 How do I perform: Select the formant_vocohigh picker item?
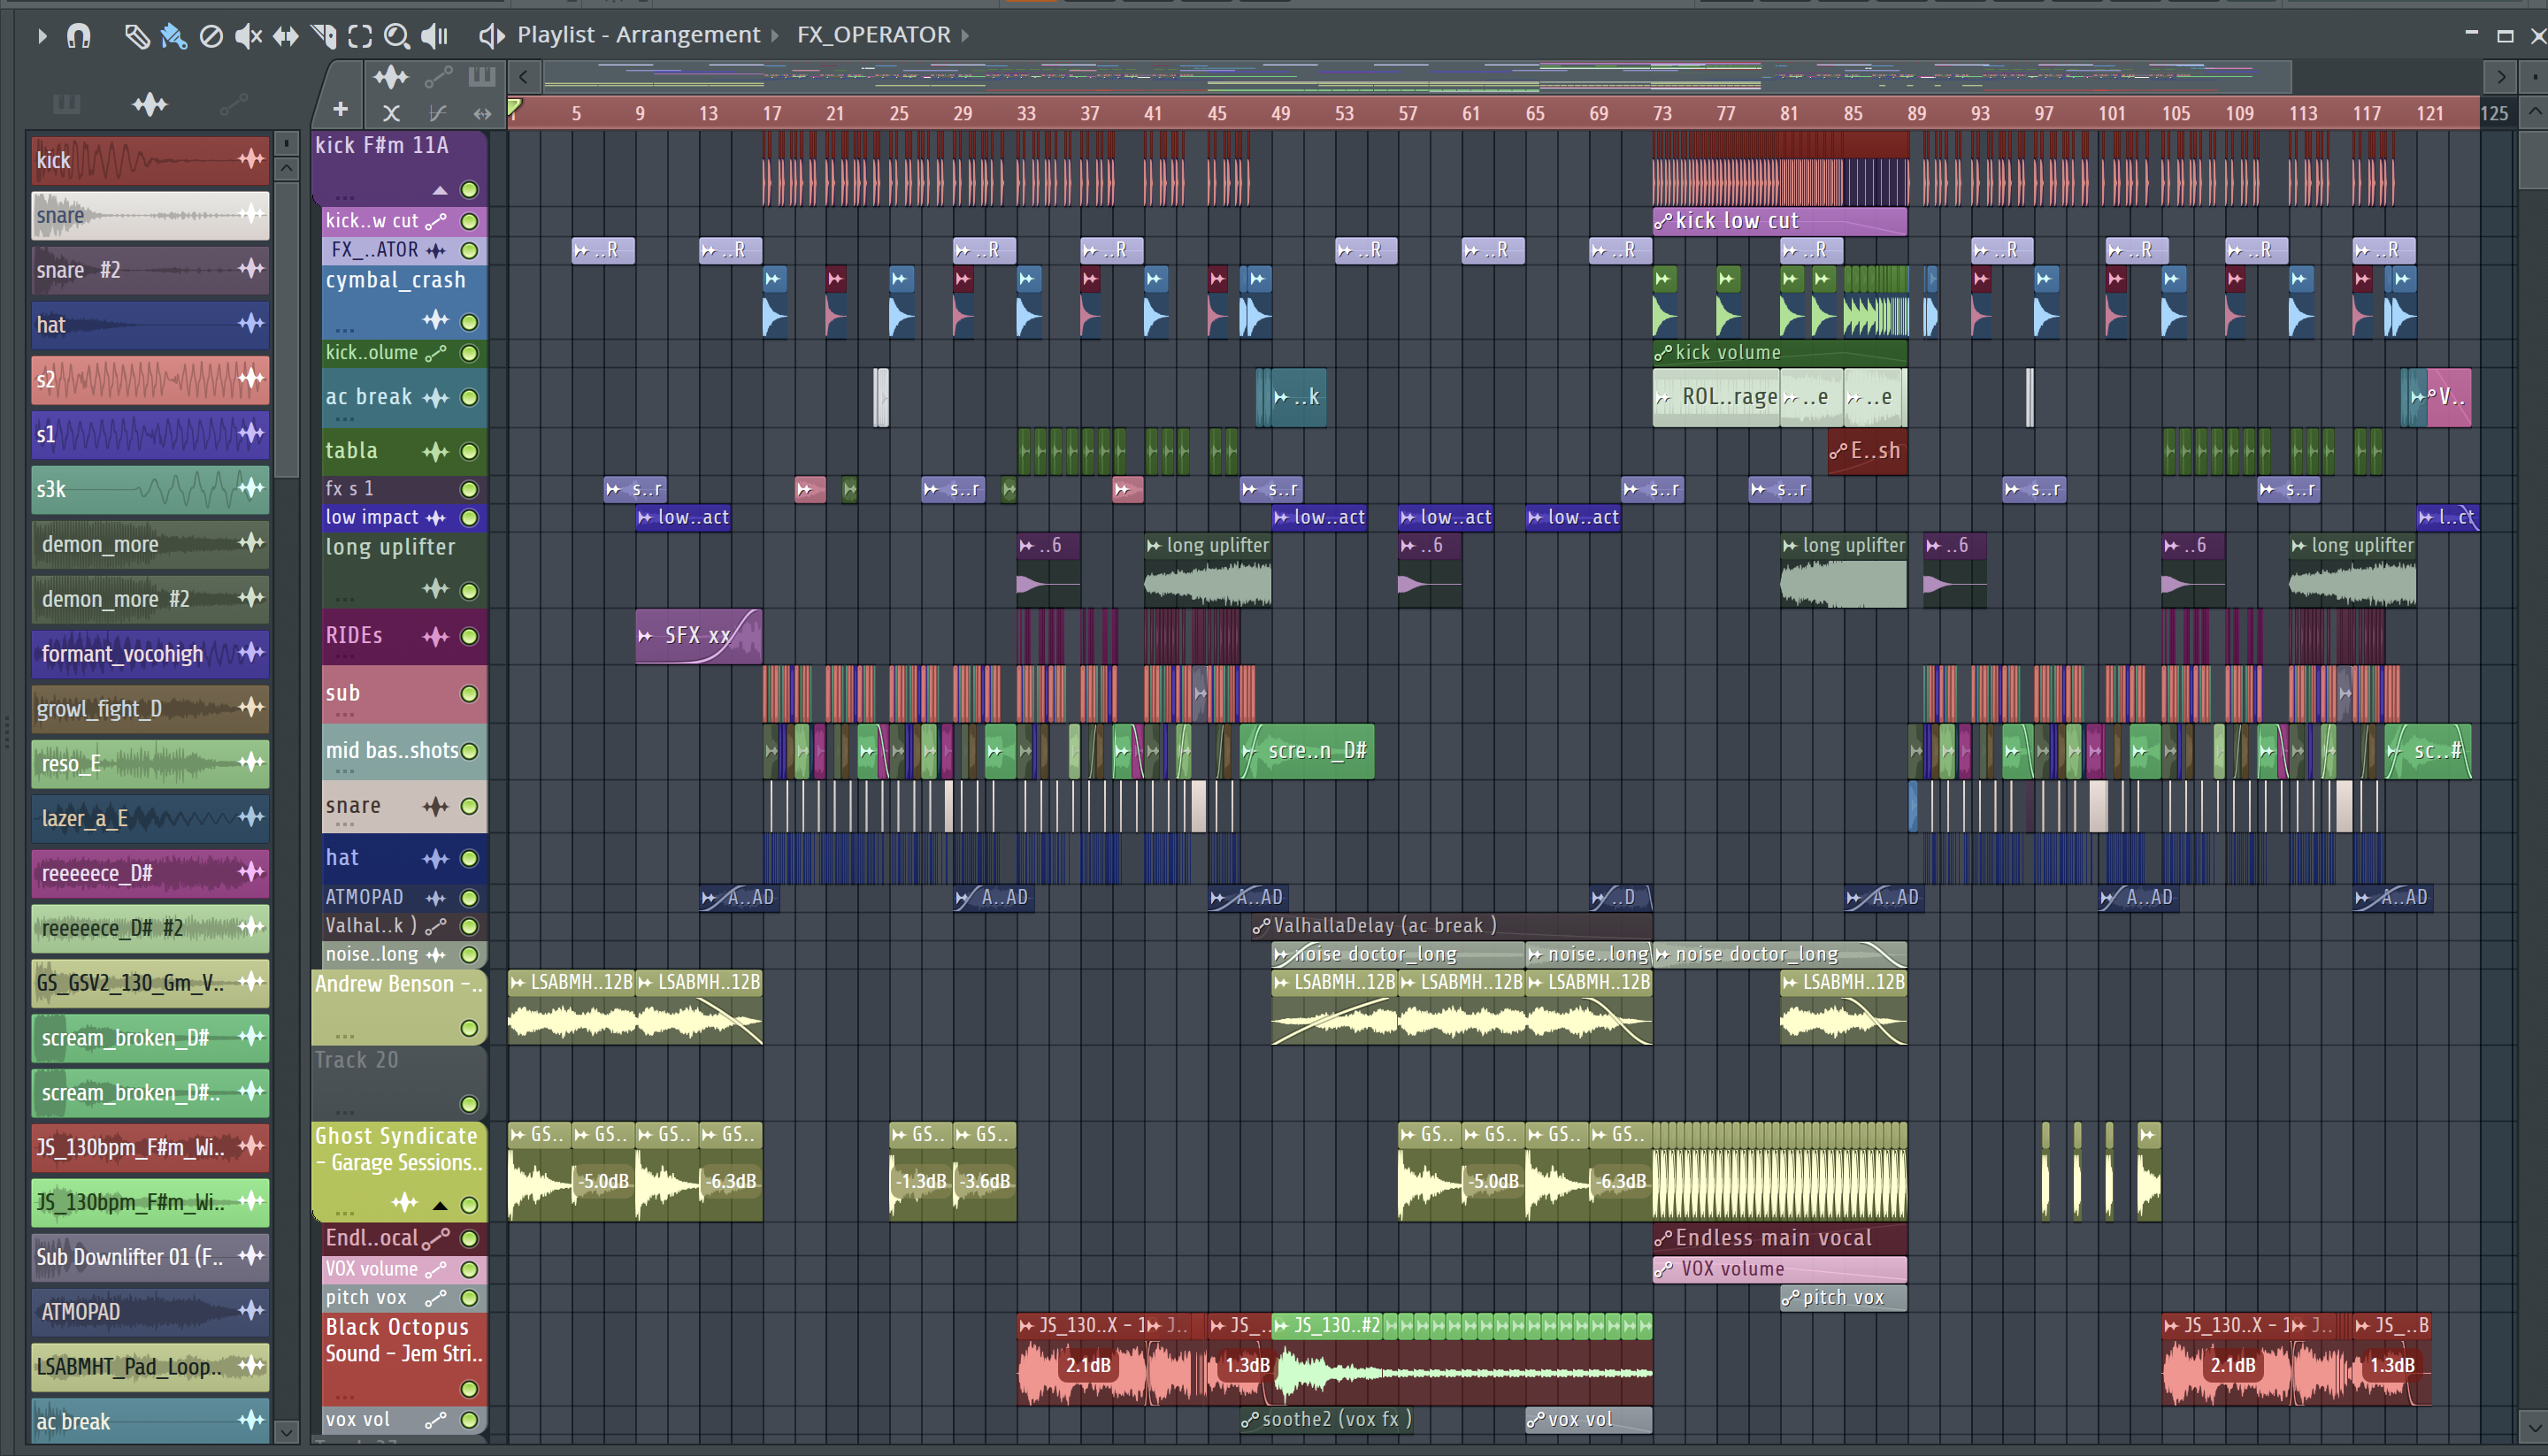pos(150,653)
